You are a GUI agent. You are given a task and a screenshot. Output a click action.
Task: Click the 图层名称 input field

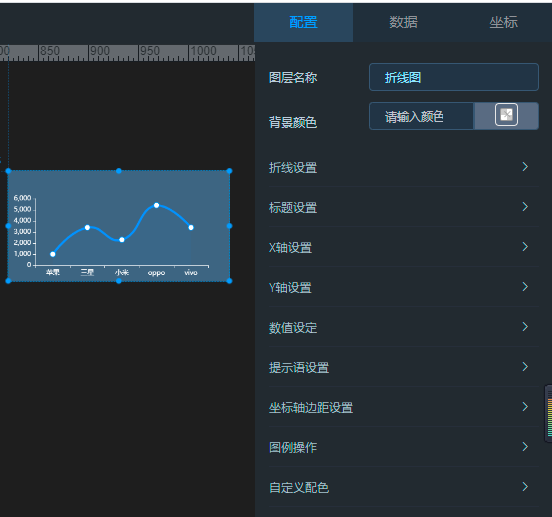point(454,77)
